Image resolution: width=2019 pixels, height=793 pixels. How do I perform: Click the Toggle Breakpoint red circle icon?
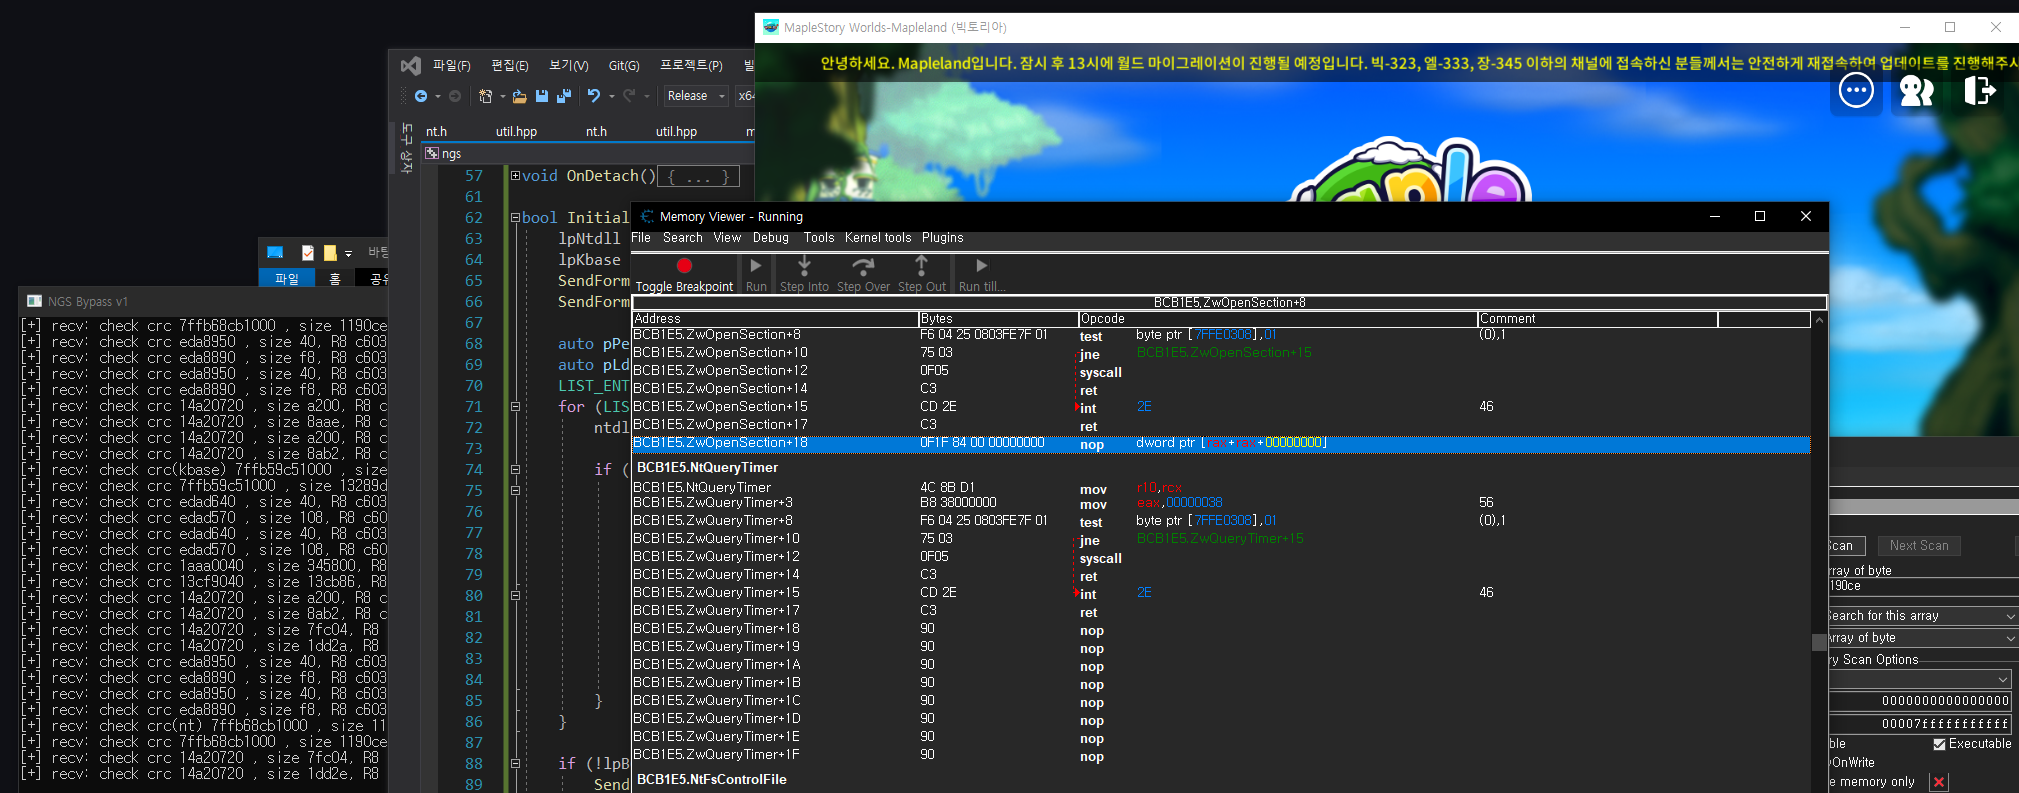[x=684, y=266]
